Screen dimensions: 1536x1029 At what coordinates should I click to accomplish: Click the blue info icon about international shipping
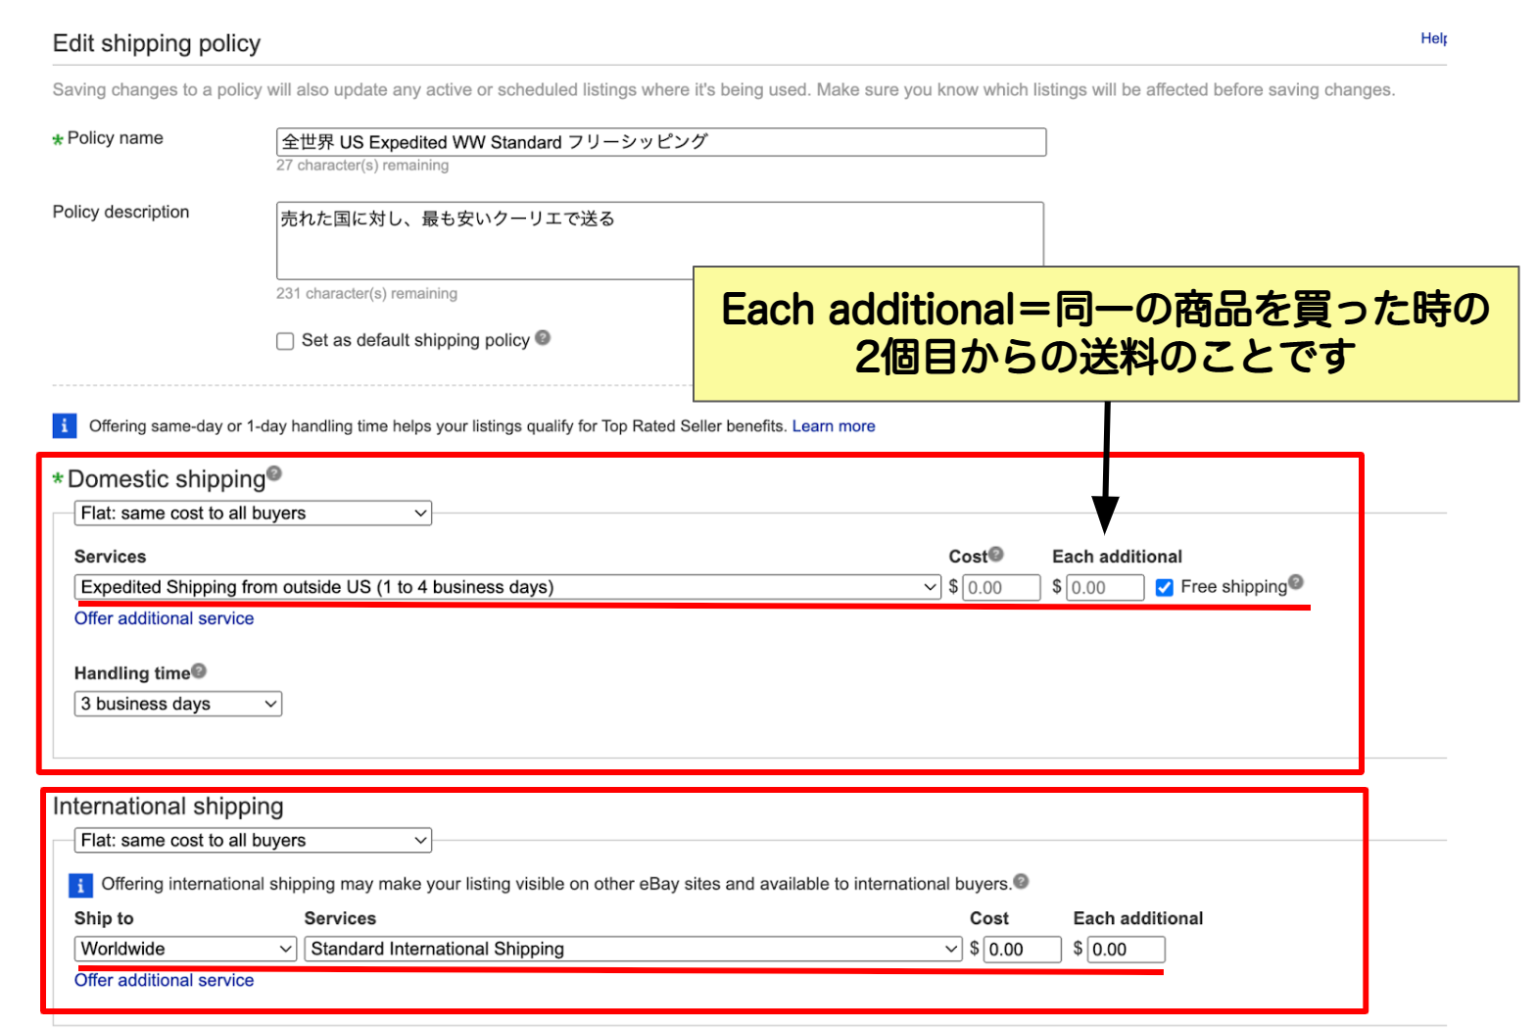(79, 884)
